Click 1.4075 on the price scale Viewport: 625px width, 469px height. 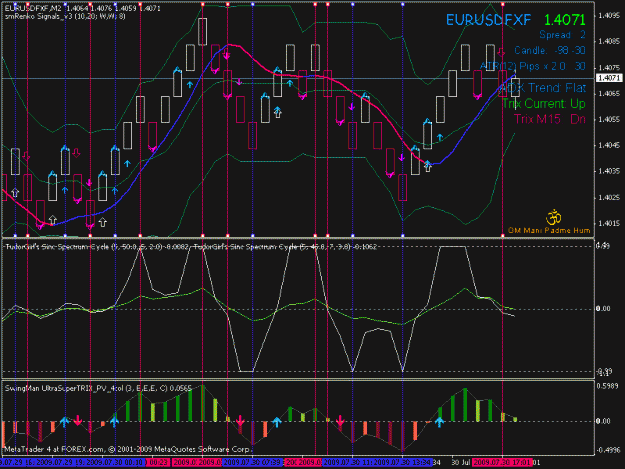[608, 67]
